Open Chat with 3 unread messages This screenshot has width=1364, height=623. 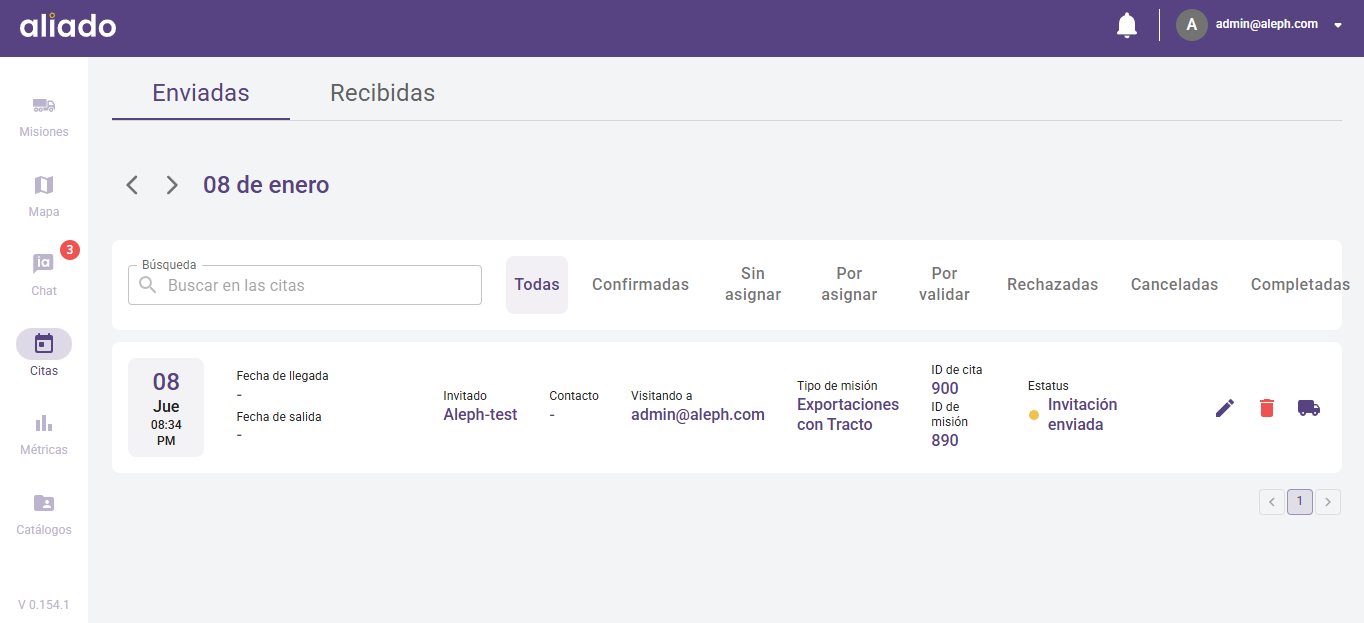[44, 274]
